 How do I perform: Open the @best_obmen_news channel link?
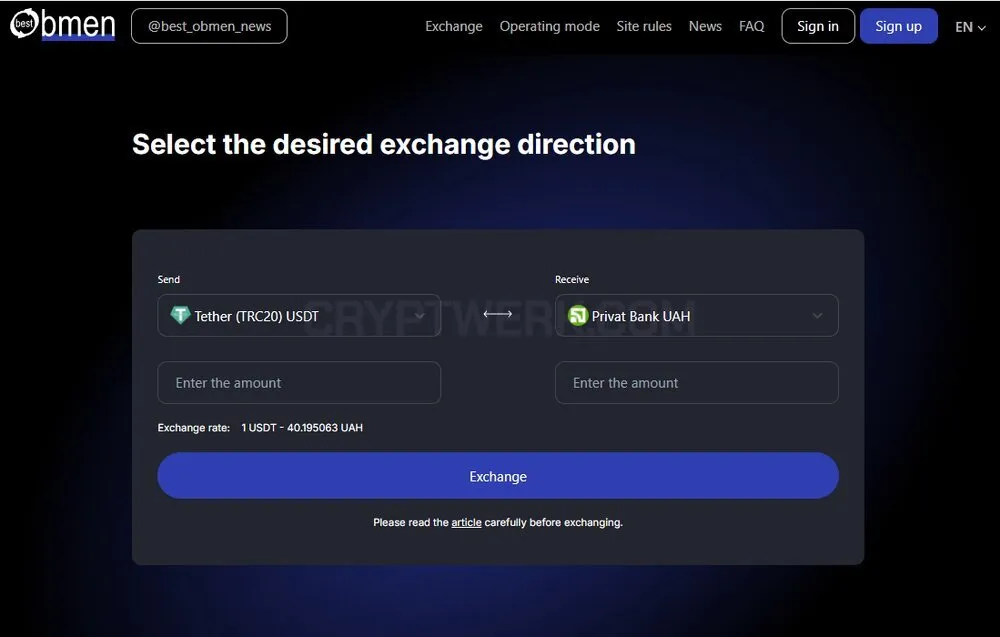(209, 26)
